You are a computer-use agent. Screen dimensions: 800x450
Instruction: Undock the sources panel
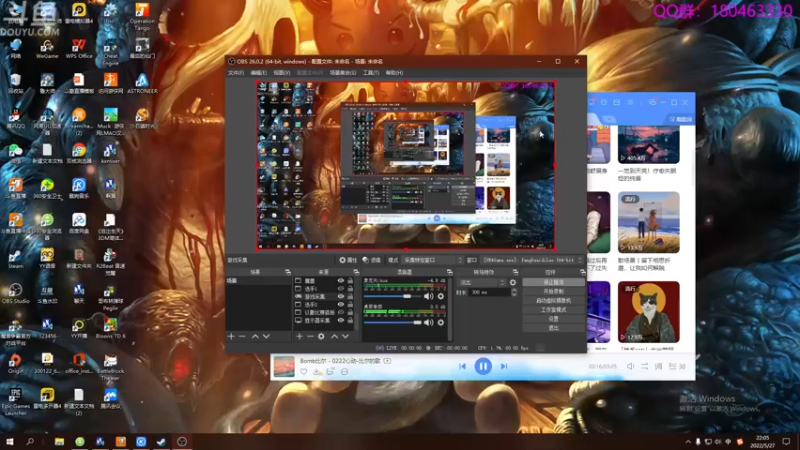pyautogui.click(x=356, y=272)
